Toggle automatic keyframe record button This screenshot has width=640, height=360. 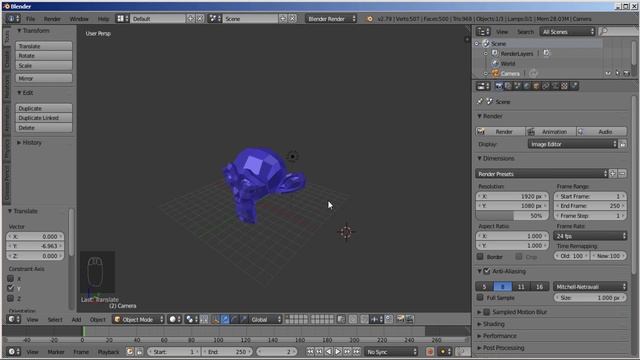click(x=430, y=351)
